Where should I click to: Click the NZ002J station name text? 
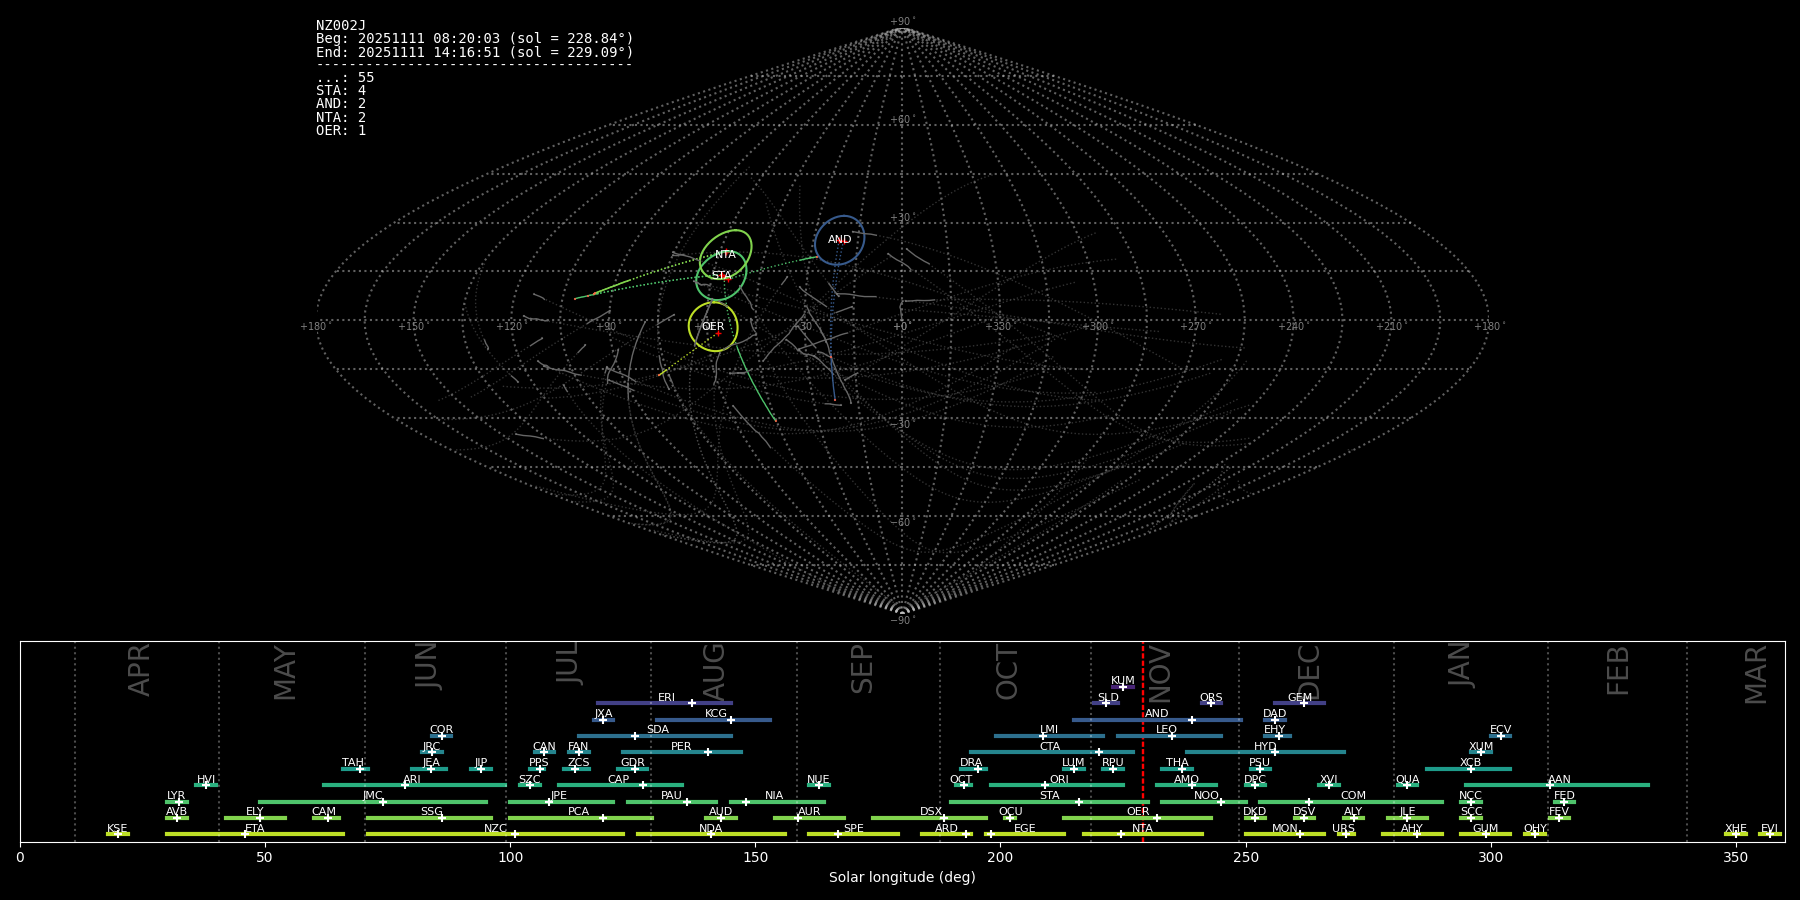pyautogui.click(x=341, y=26)
